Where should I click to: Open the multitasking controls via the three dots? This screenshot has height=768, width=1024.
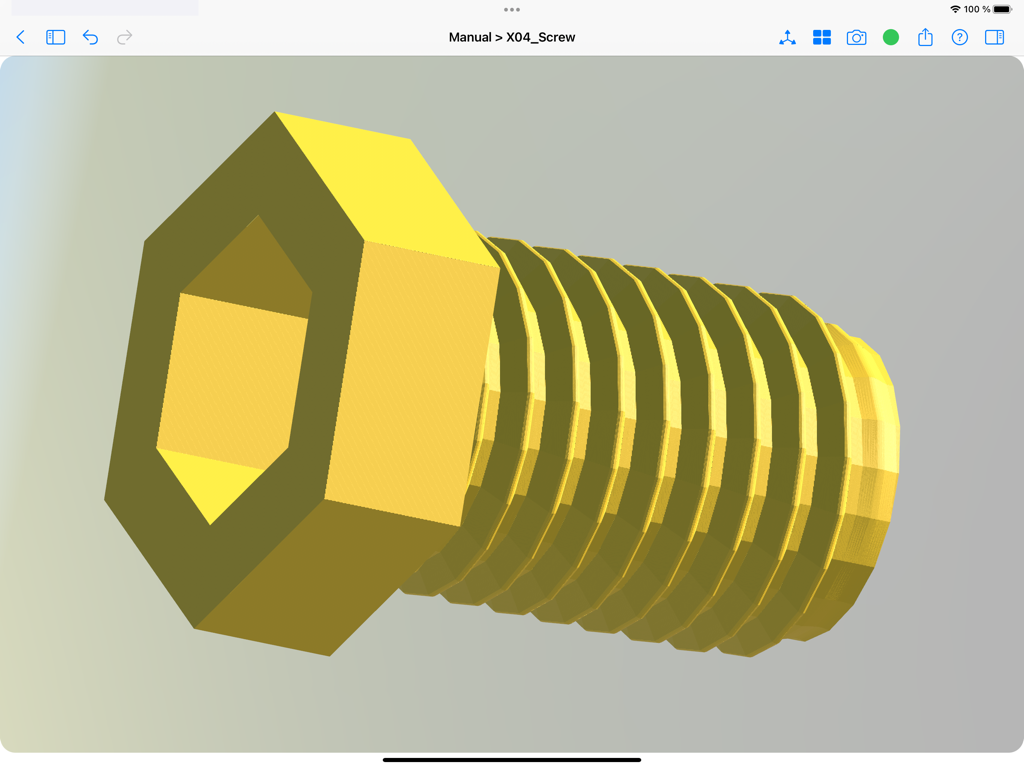click(512, 9)
